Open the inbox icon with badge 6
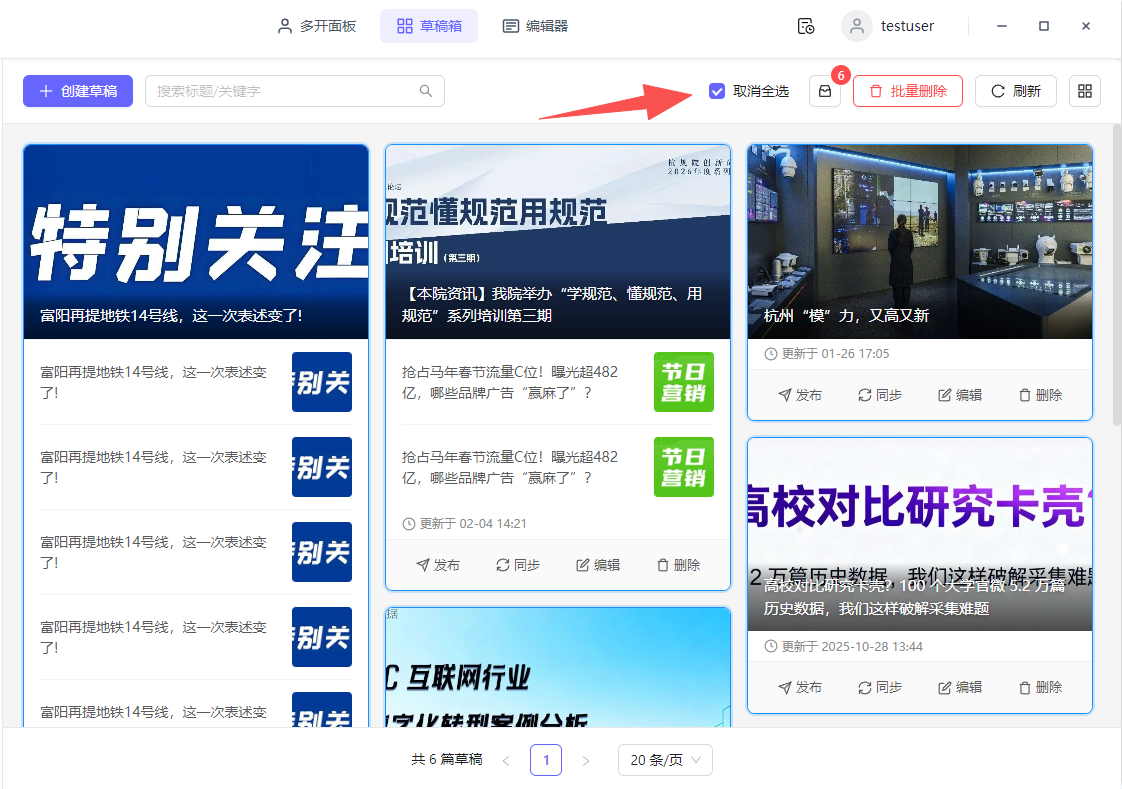This screenshot has height=789, width=1122. coord(825,91)
